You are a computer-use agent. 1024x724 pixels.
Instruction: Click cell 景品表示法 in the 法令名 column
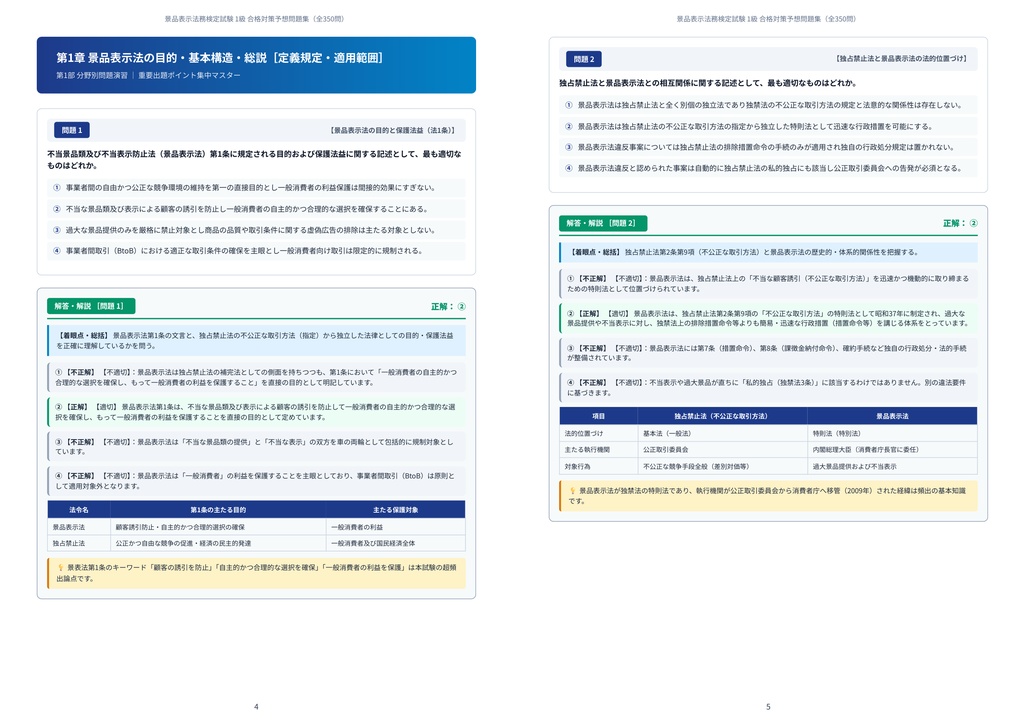tap(79, 527)
